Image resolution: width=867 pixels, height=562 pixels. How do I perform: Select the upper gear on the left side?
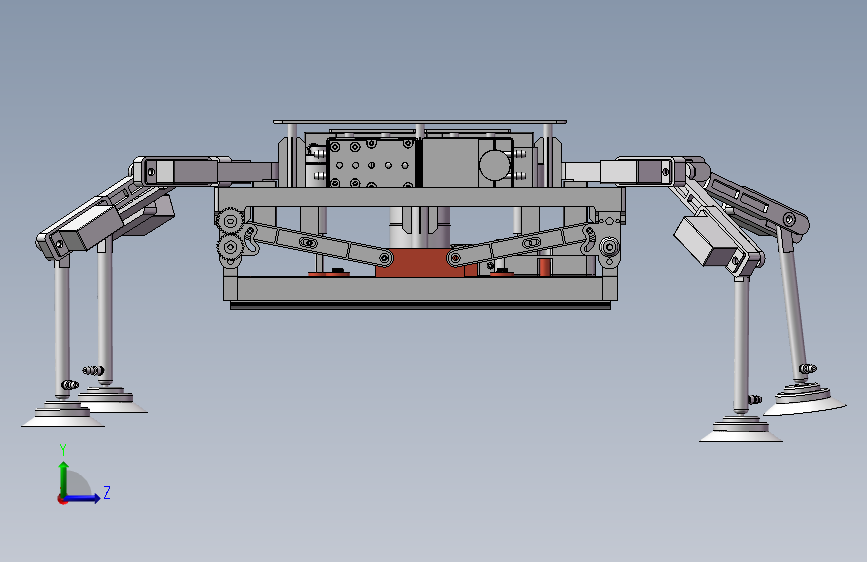(230, 221)
